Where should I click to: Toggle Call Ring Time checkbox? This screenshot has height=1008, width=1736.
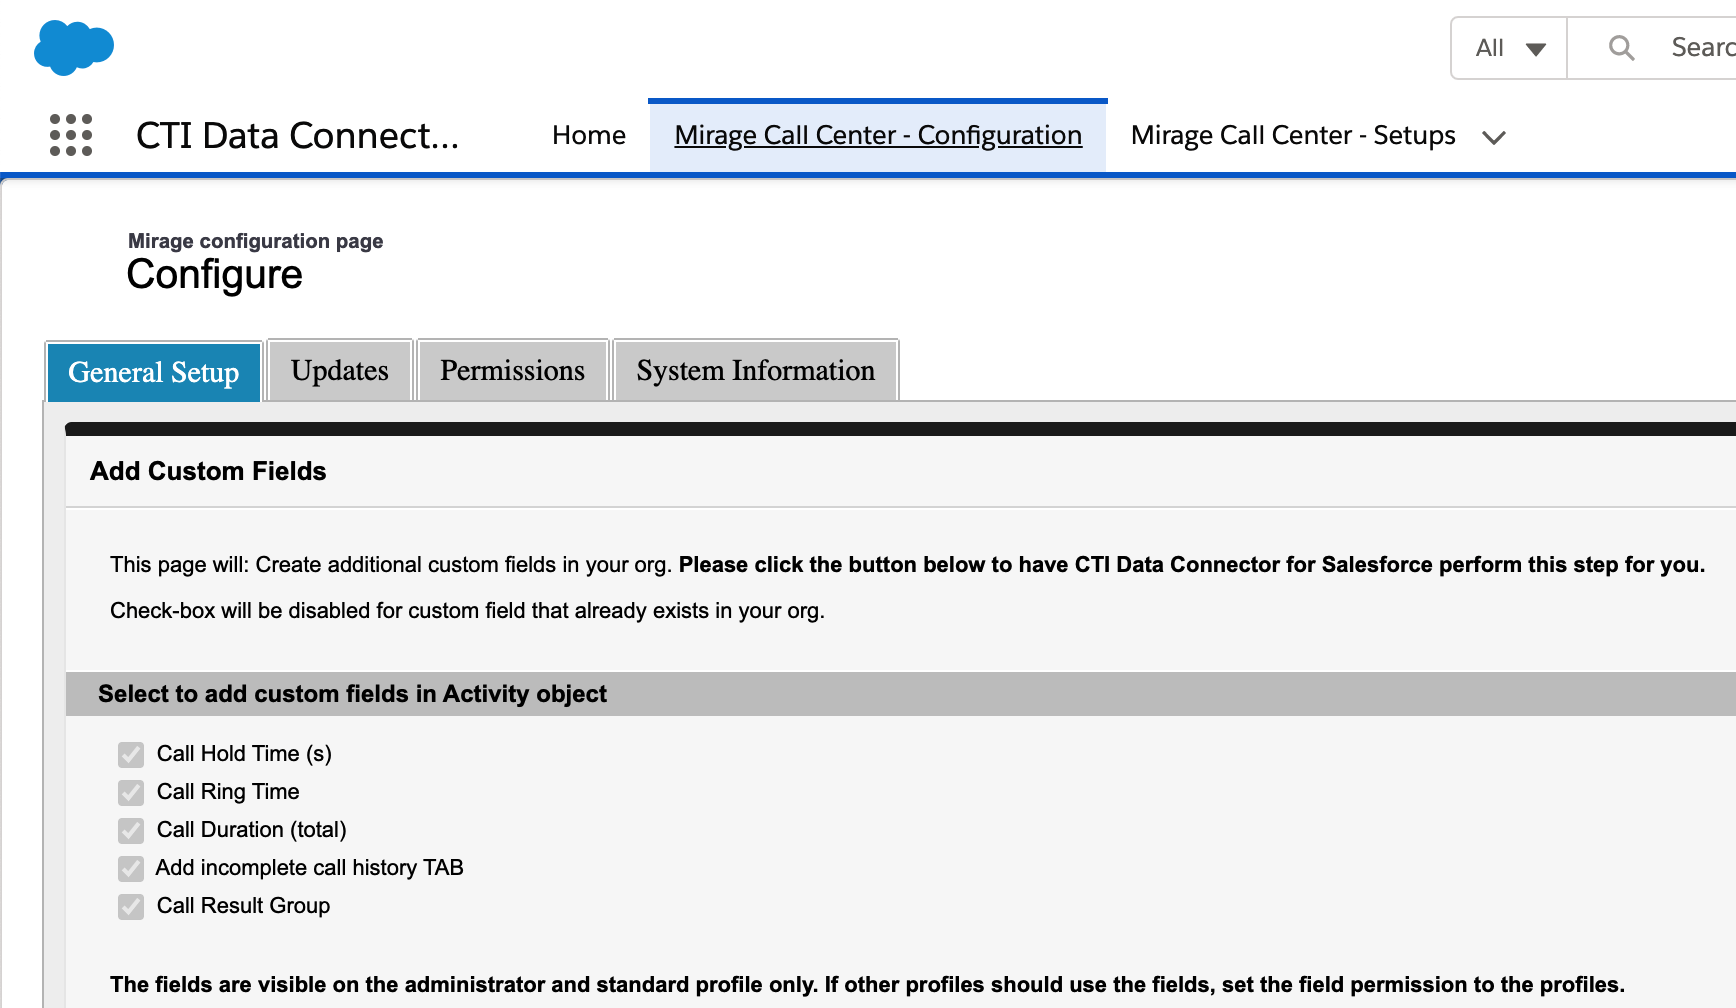click(131, 792)
